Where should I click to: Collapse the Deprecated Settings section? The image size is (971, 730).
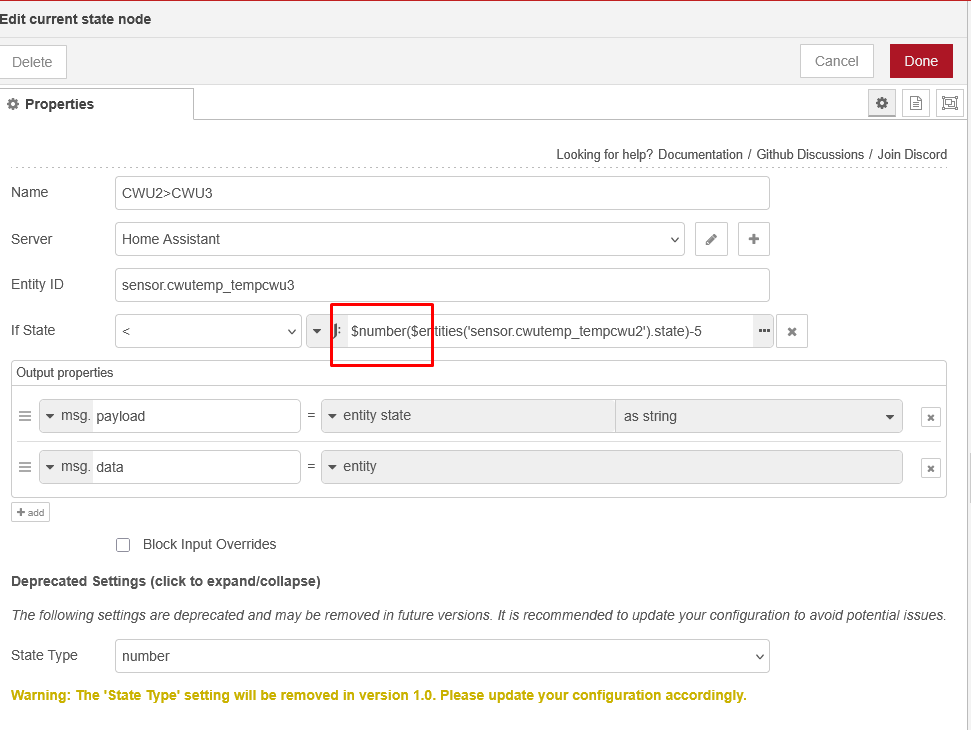(165, 581)
